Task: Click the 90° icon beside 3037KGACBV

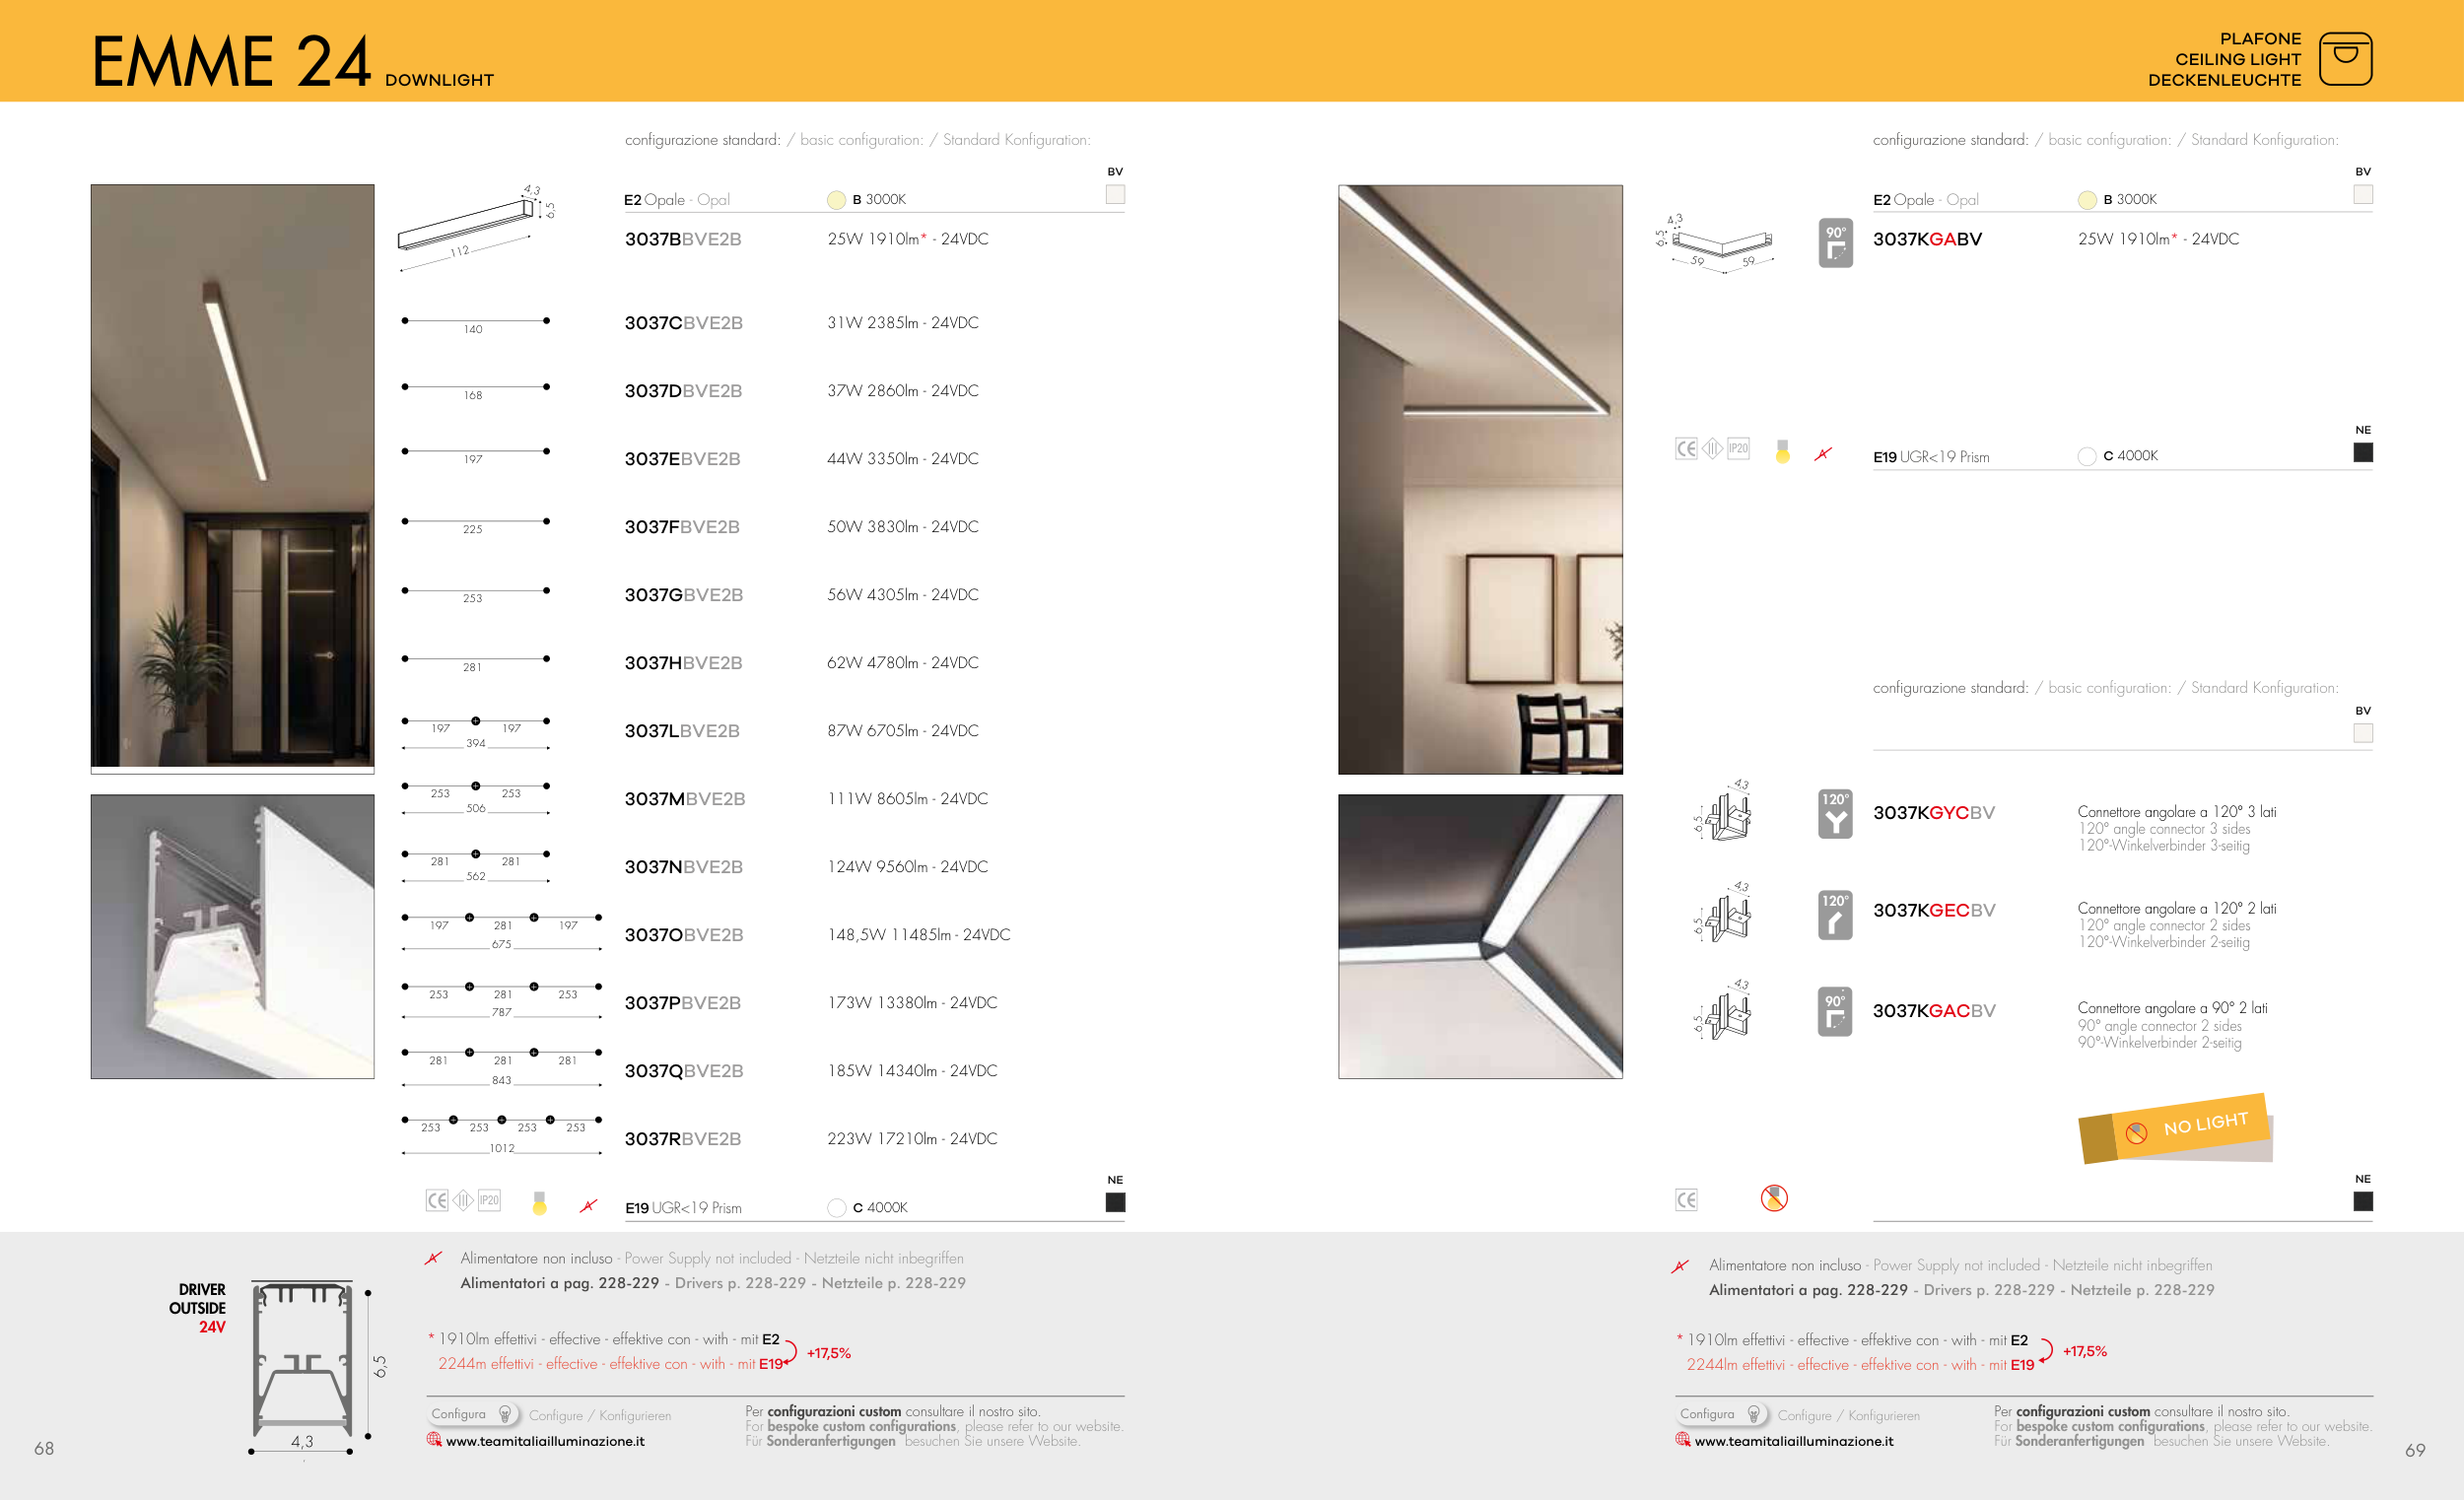Action: tap(1834, 1011)
